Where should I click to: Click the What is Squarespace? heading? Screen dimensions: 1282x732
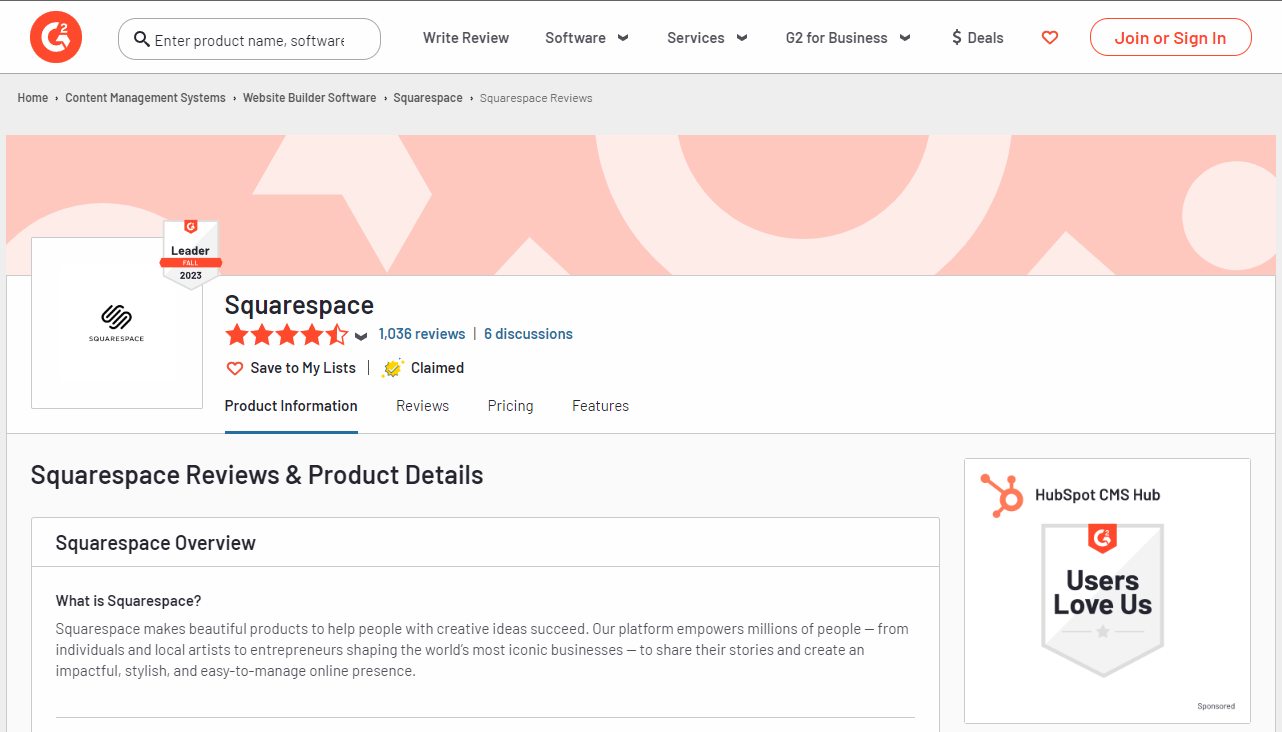[x=128, y=601]
